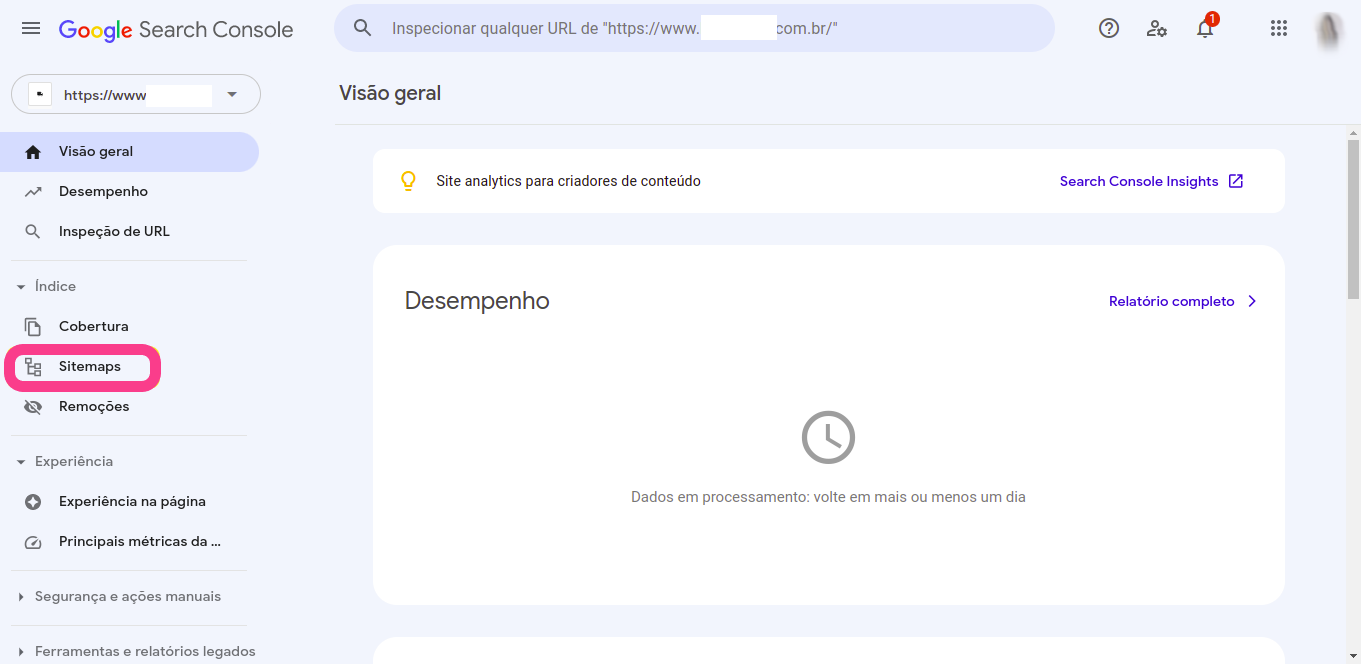
Task: Open the Google apps grid
Action: point(1278,28)
